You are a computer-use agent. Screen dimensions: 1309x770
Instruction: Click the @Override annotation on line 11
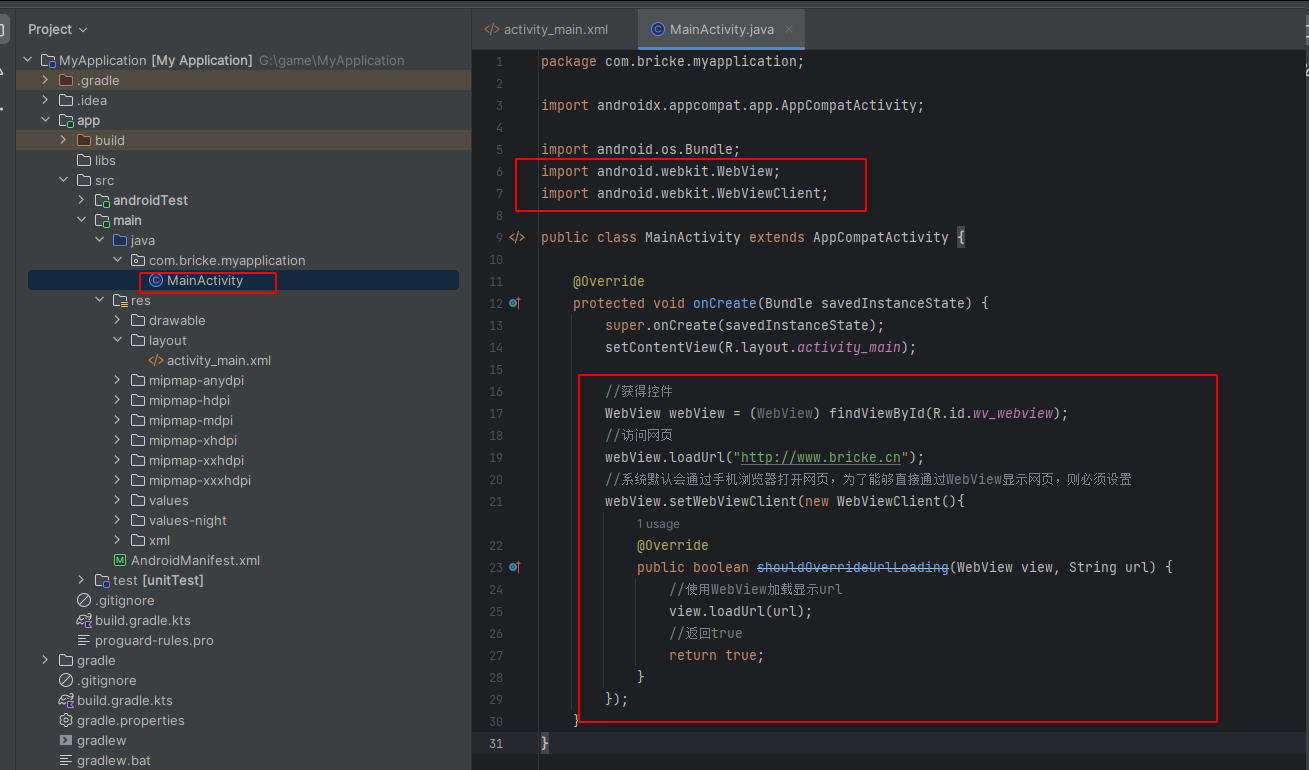(x=609, y=281)
